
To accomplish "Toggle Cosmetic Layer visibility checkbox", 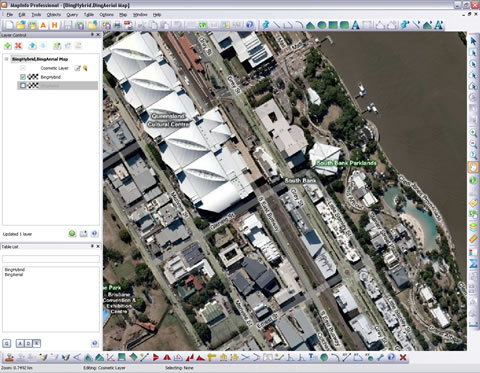I will 23,68.
